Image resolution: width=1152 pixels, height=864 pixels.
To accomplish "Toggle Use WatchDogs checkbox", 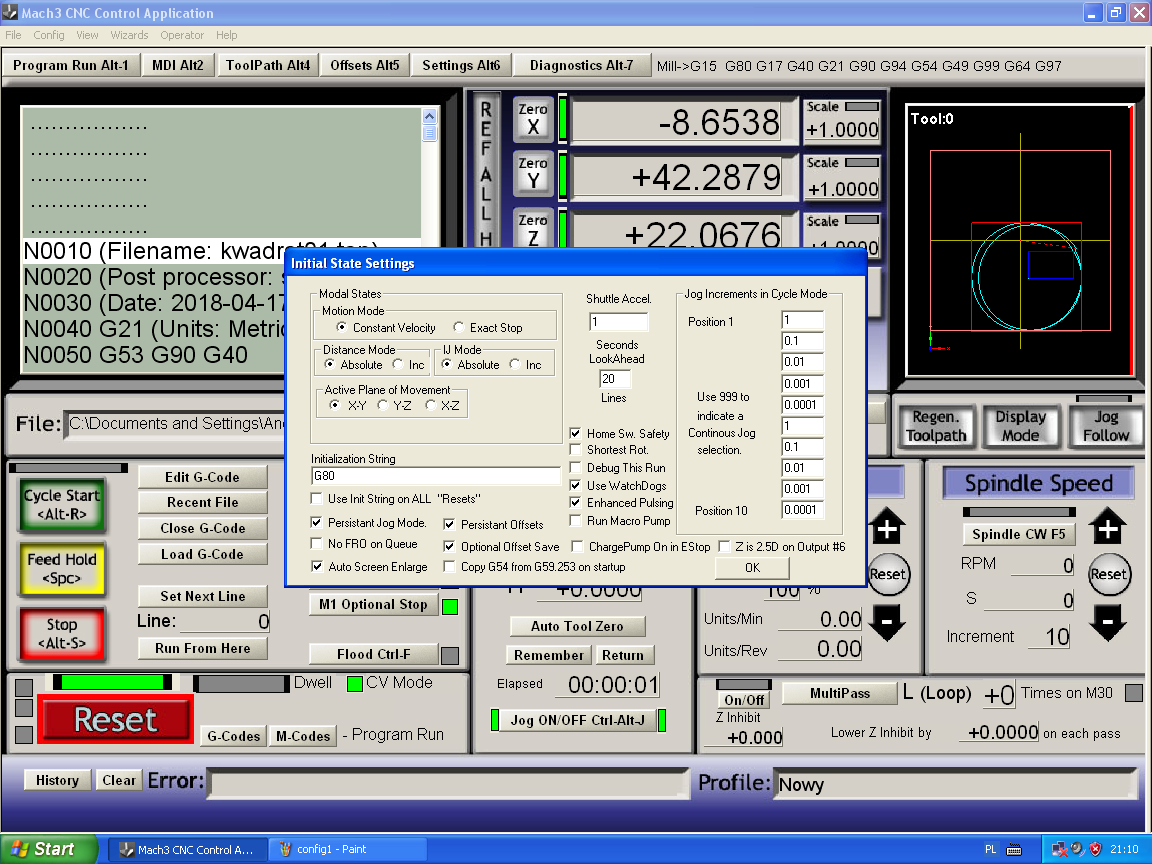I will point(575,485).
